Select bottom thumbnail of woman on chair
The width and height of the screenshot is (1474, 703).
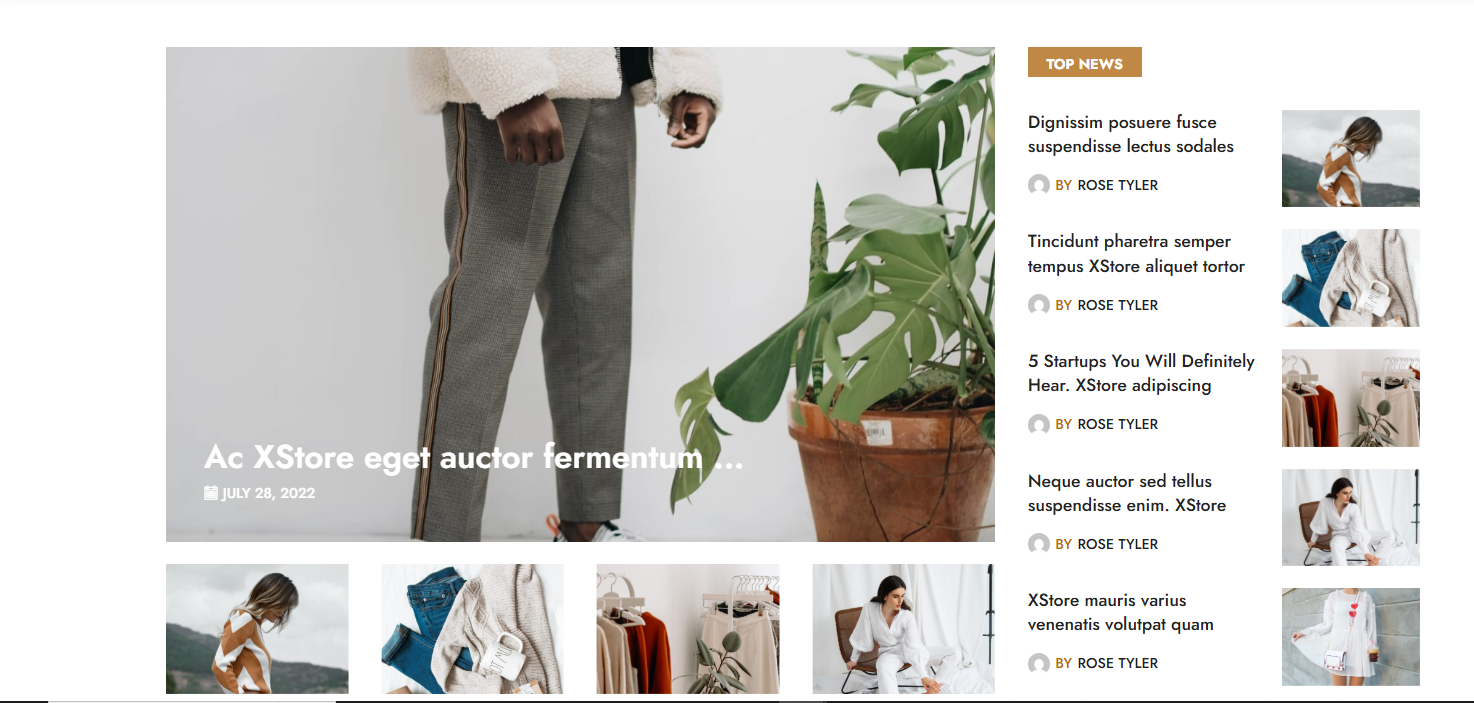tap(903, 629)
